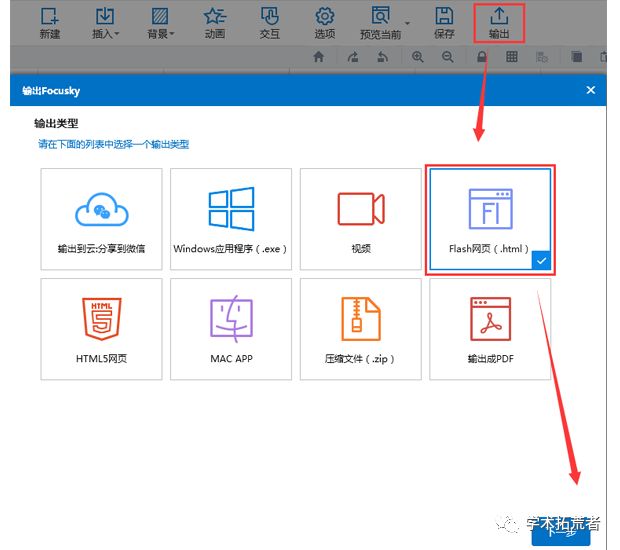Click the zoom in magnifier icon
The image size is (620, 550).
coord(418,57)
